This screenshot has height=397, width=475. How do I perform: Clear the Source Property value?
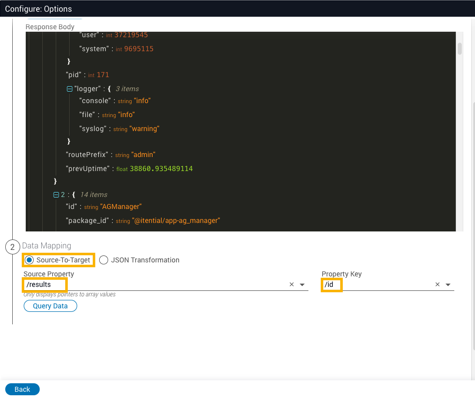[292, 284]
